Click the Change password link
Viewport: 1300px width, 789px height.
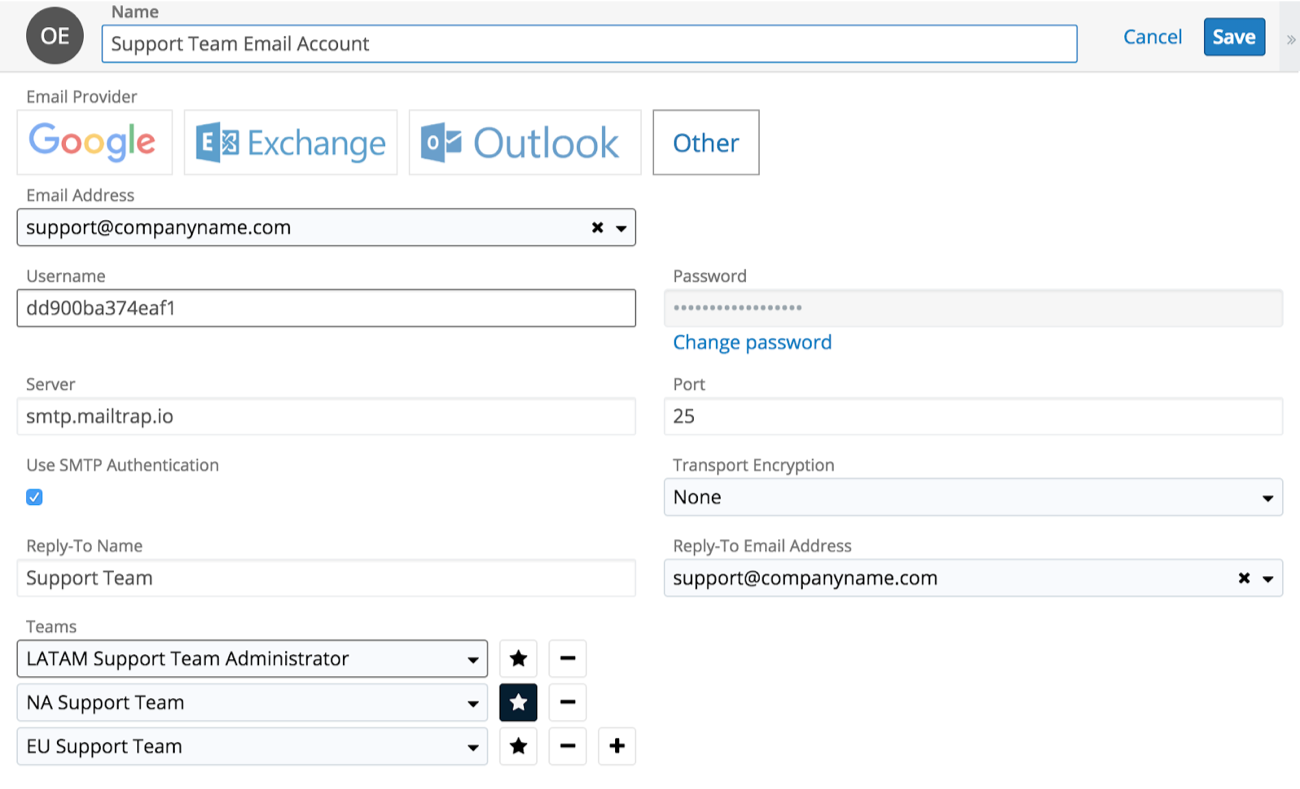(x=752, y=342)
